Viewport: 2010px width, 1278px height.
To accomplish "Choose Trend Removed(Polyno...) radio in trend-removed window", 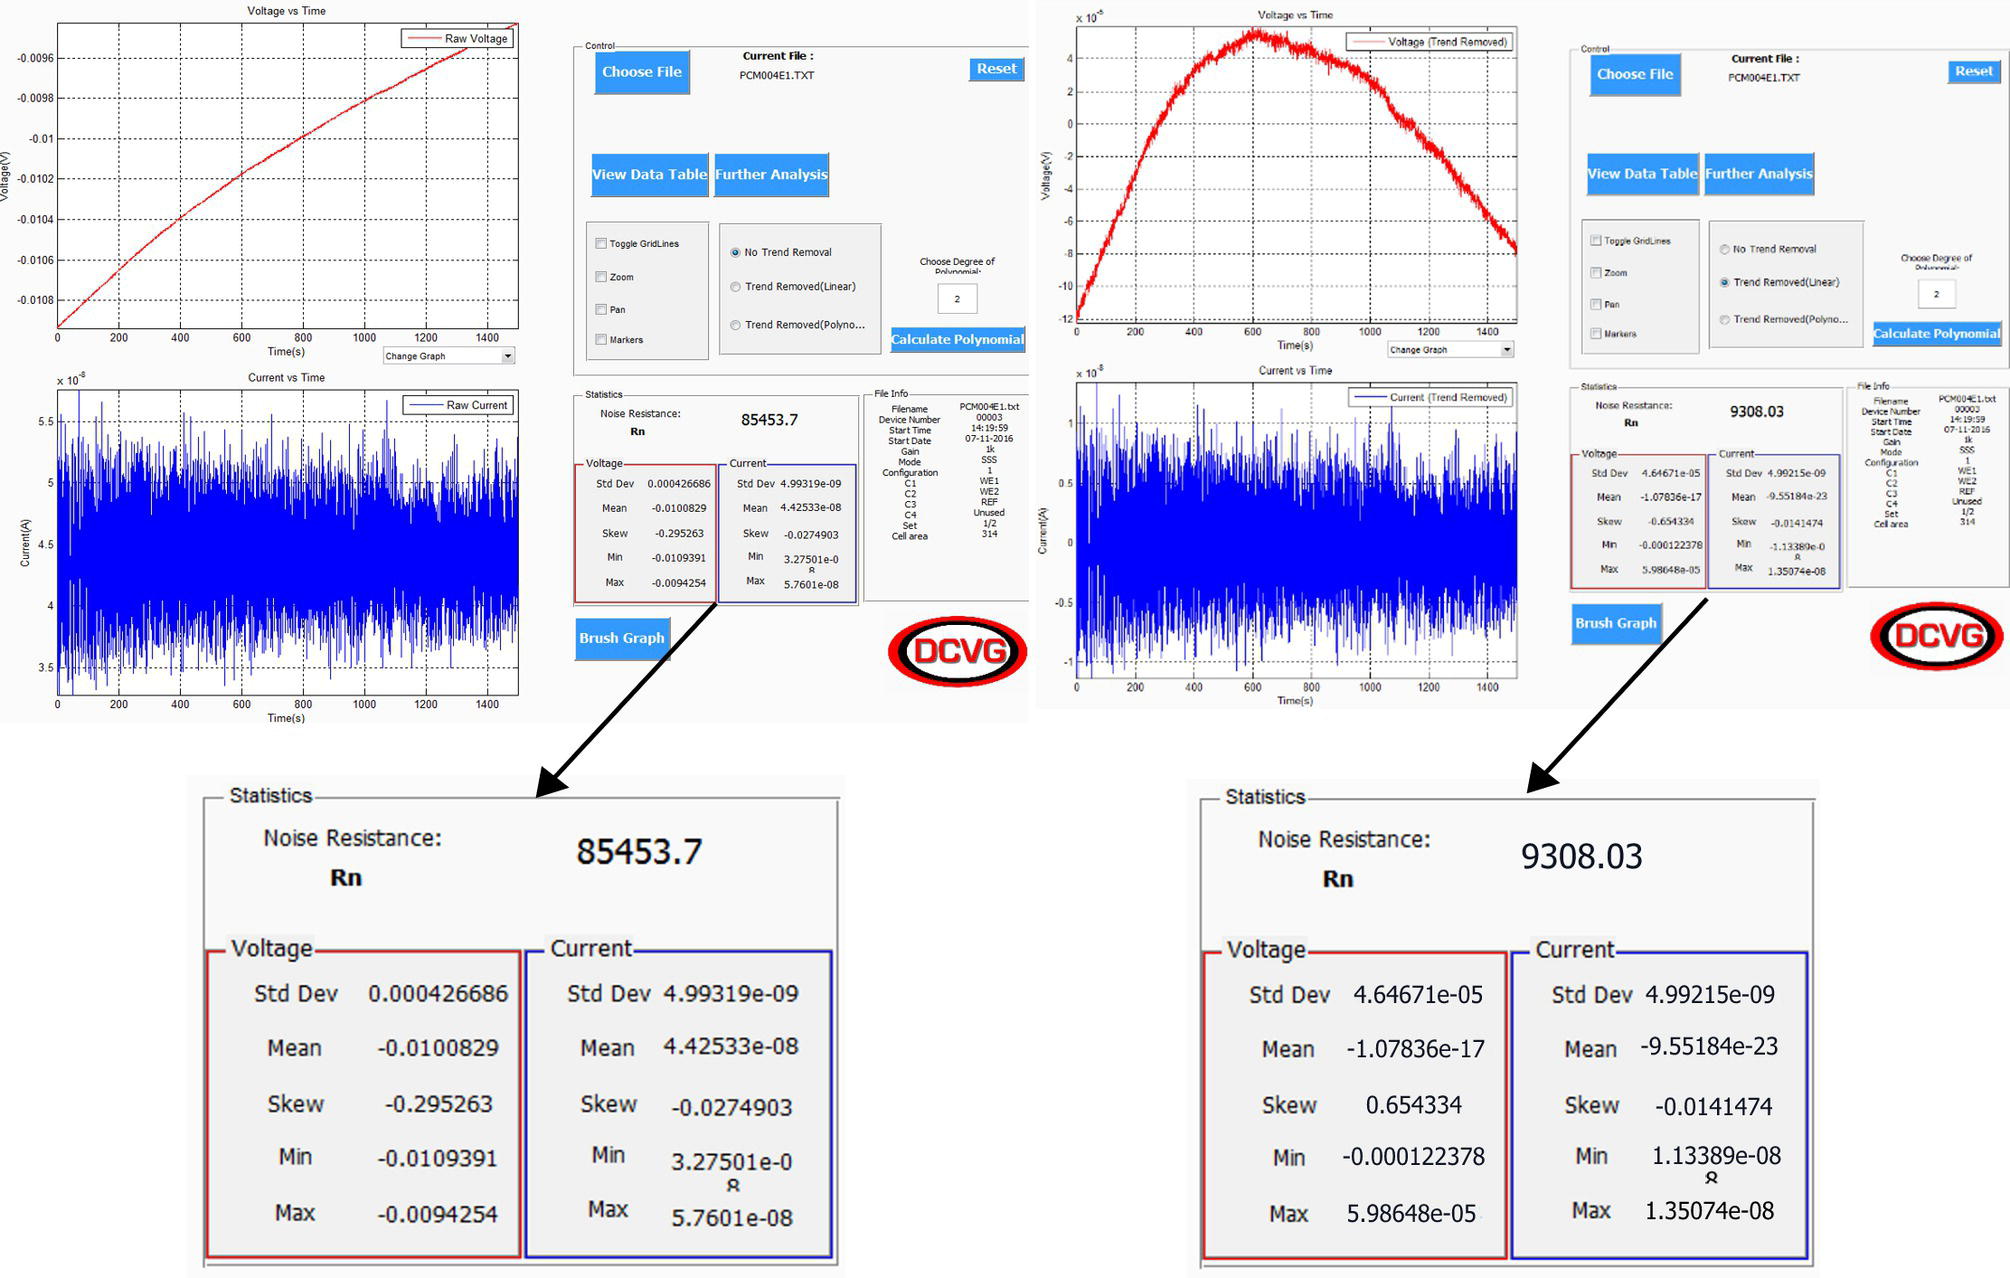I will [1724, 319].
